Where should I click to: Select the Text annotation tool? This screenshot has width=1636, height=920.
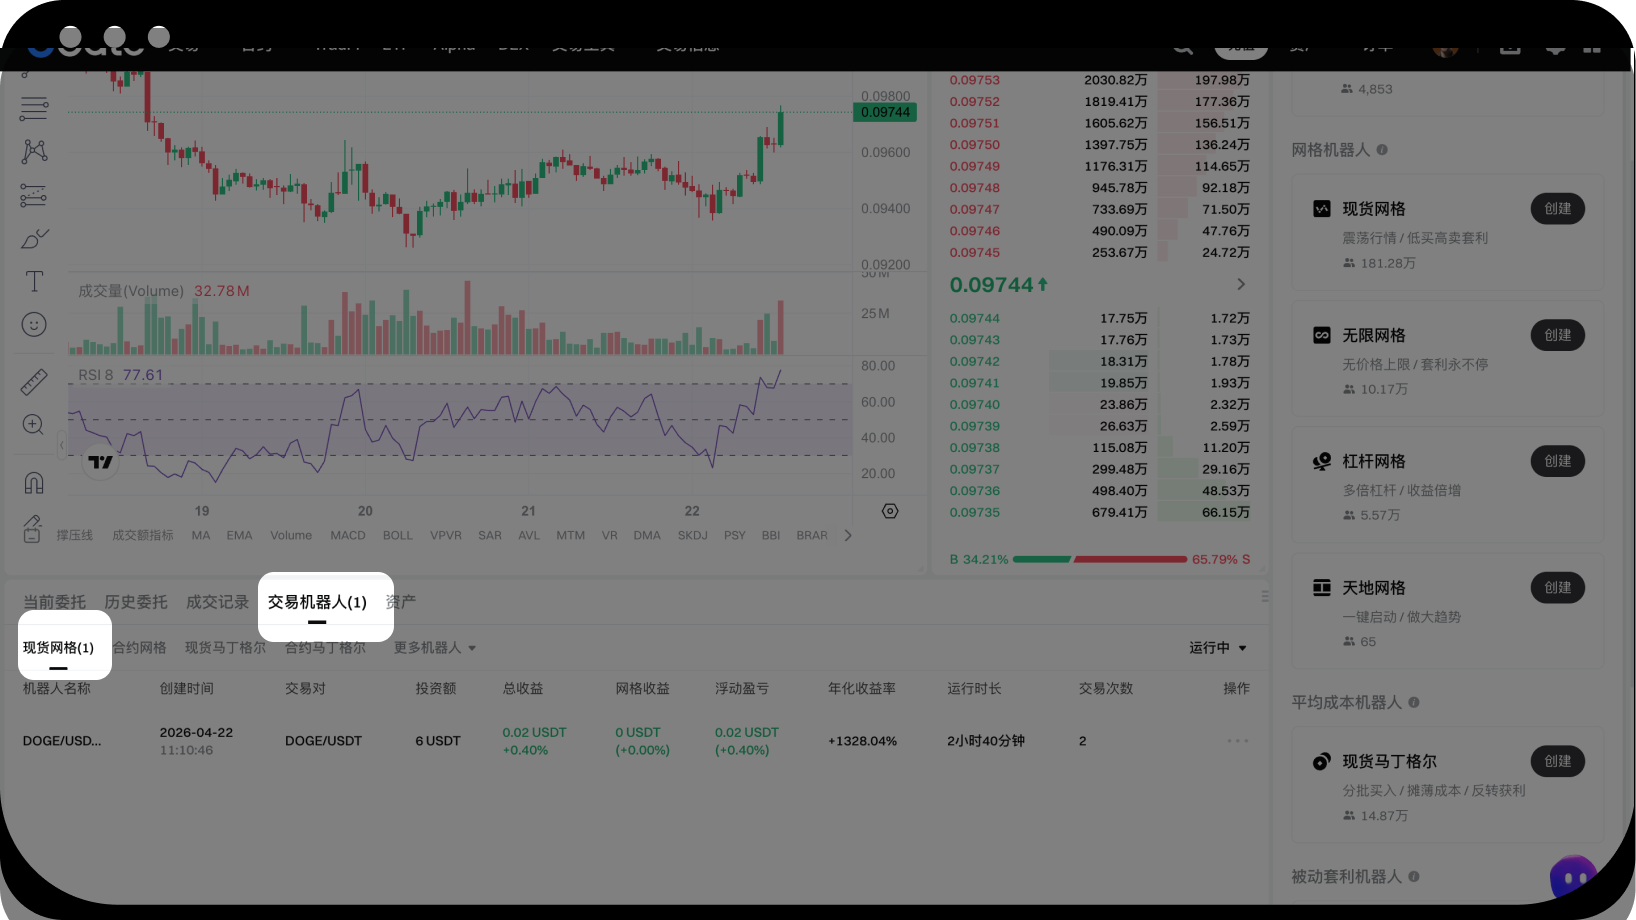click(34, 282)
